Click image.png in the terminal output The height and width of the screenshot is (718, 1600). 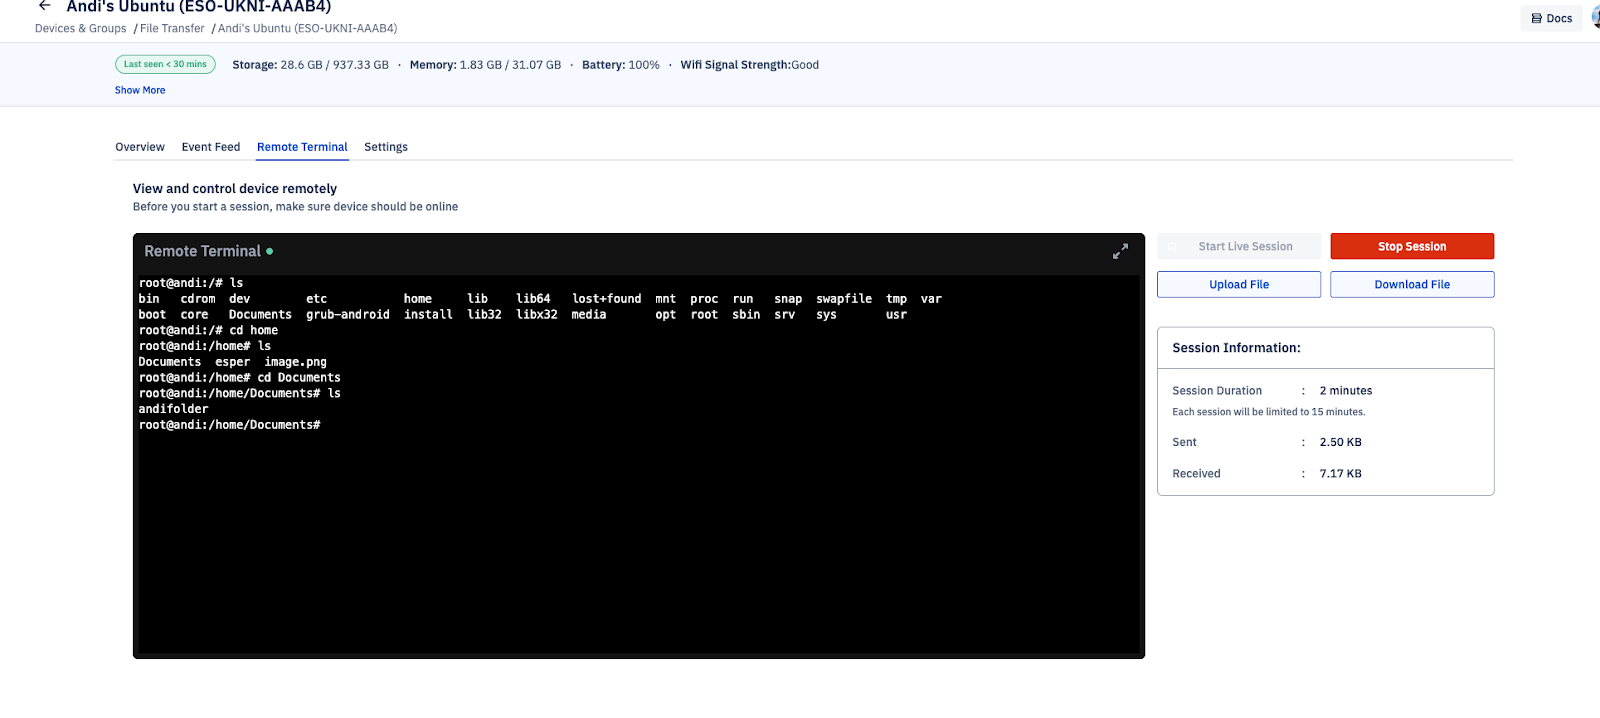point(295,362)
